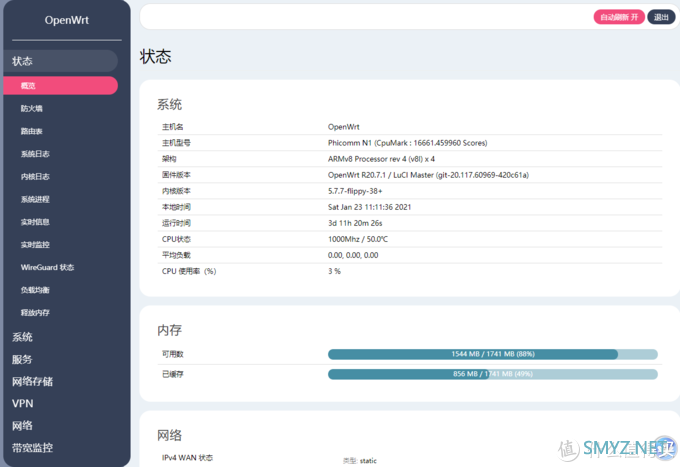Viewport: 680px width, 467px height.
Task: Click the 退出 logout button
Action: click(x=661, y=17)
